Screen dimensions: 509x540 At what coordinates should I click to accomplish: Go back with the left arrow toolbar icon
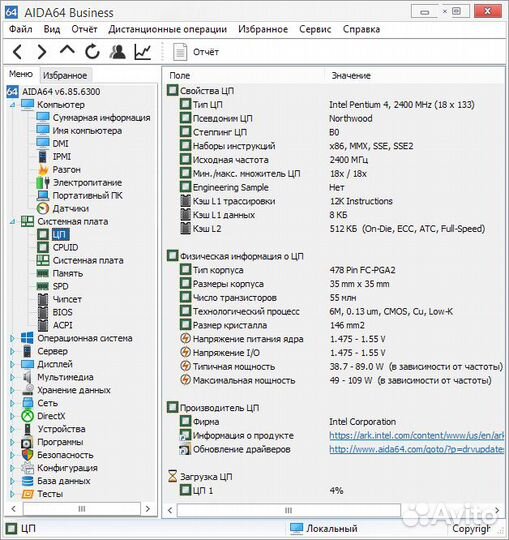(x=18, y=52)
